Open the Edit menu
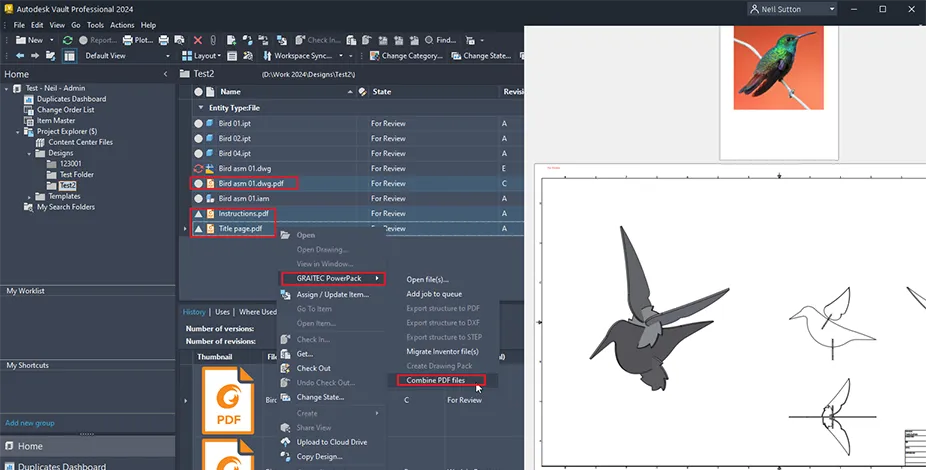 point(37,25)
